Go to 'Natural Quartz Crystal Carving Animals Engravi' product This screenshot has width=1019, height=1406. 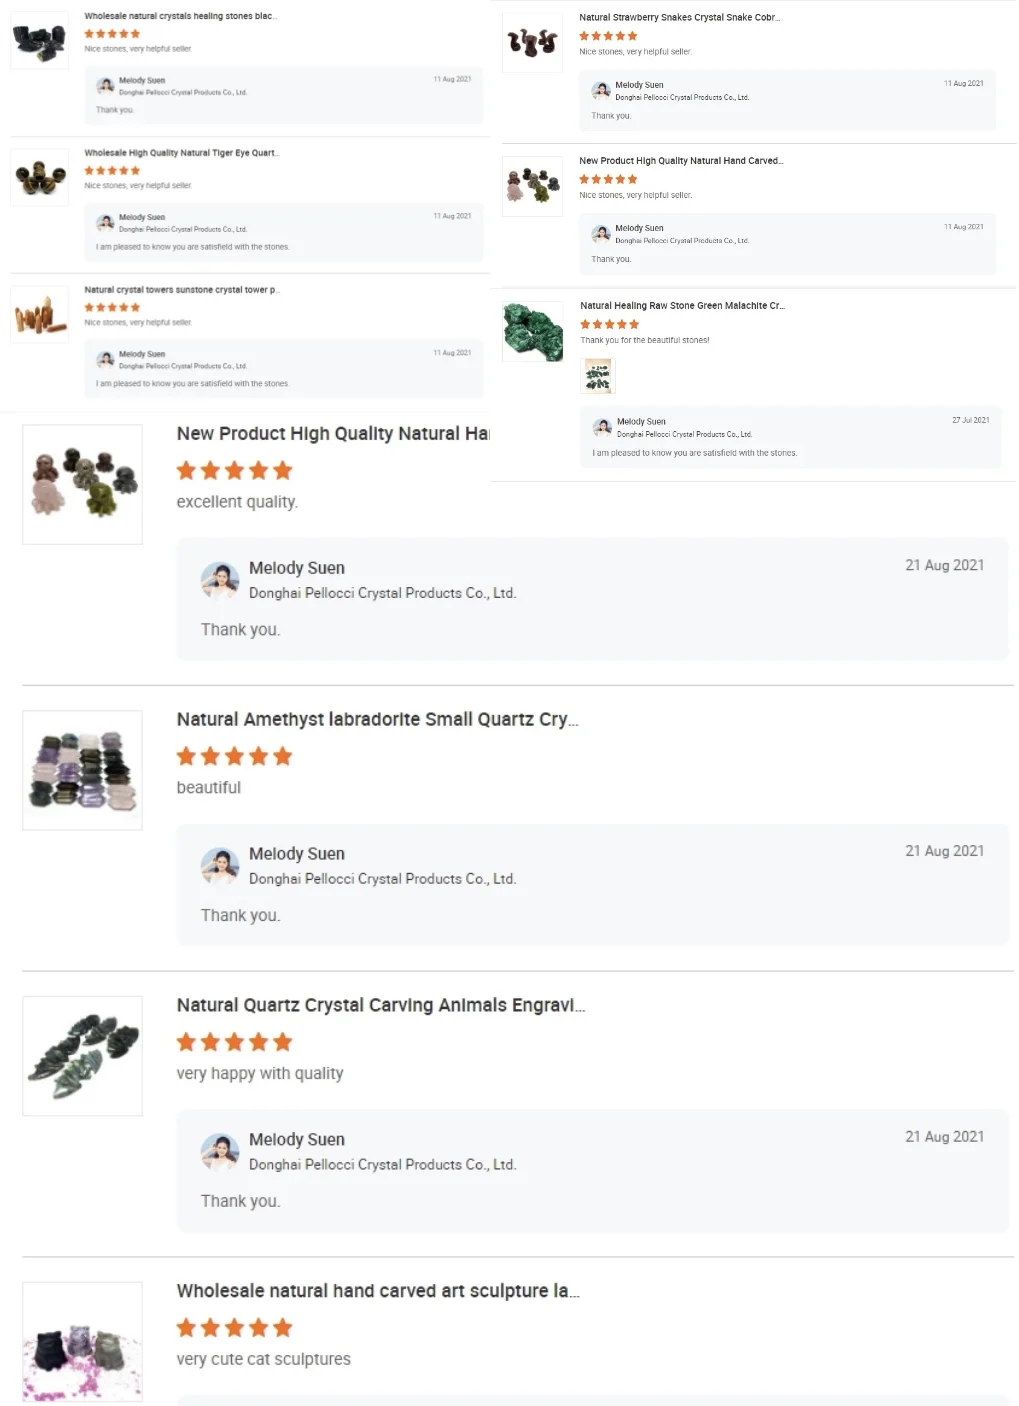[380, 1005]
